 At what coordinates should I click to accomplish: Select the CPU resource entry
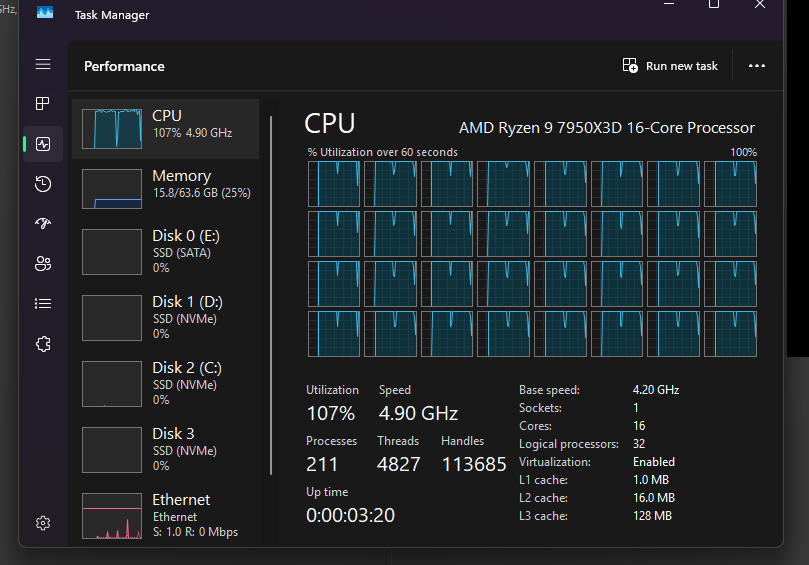coord(166,129)
